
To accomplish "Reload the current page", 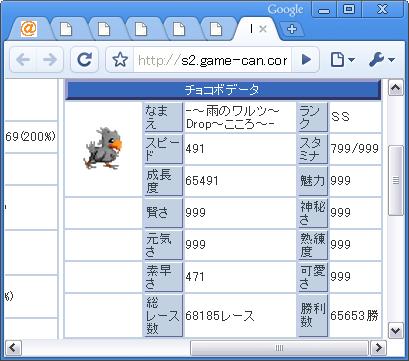I will 84,60.
